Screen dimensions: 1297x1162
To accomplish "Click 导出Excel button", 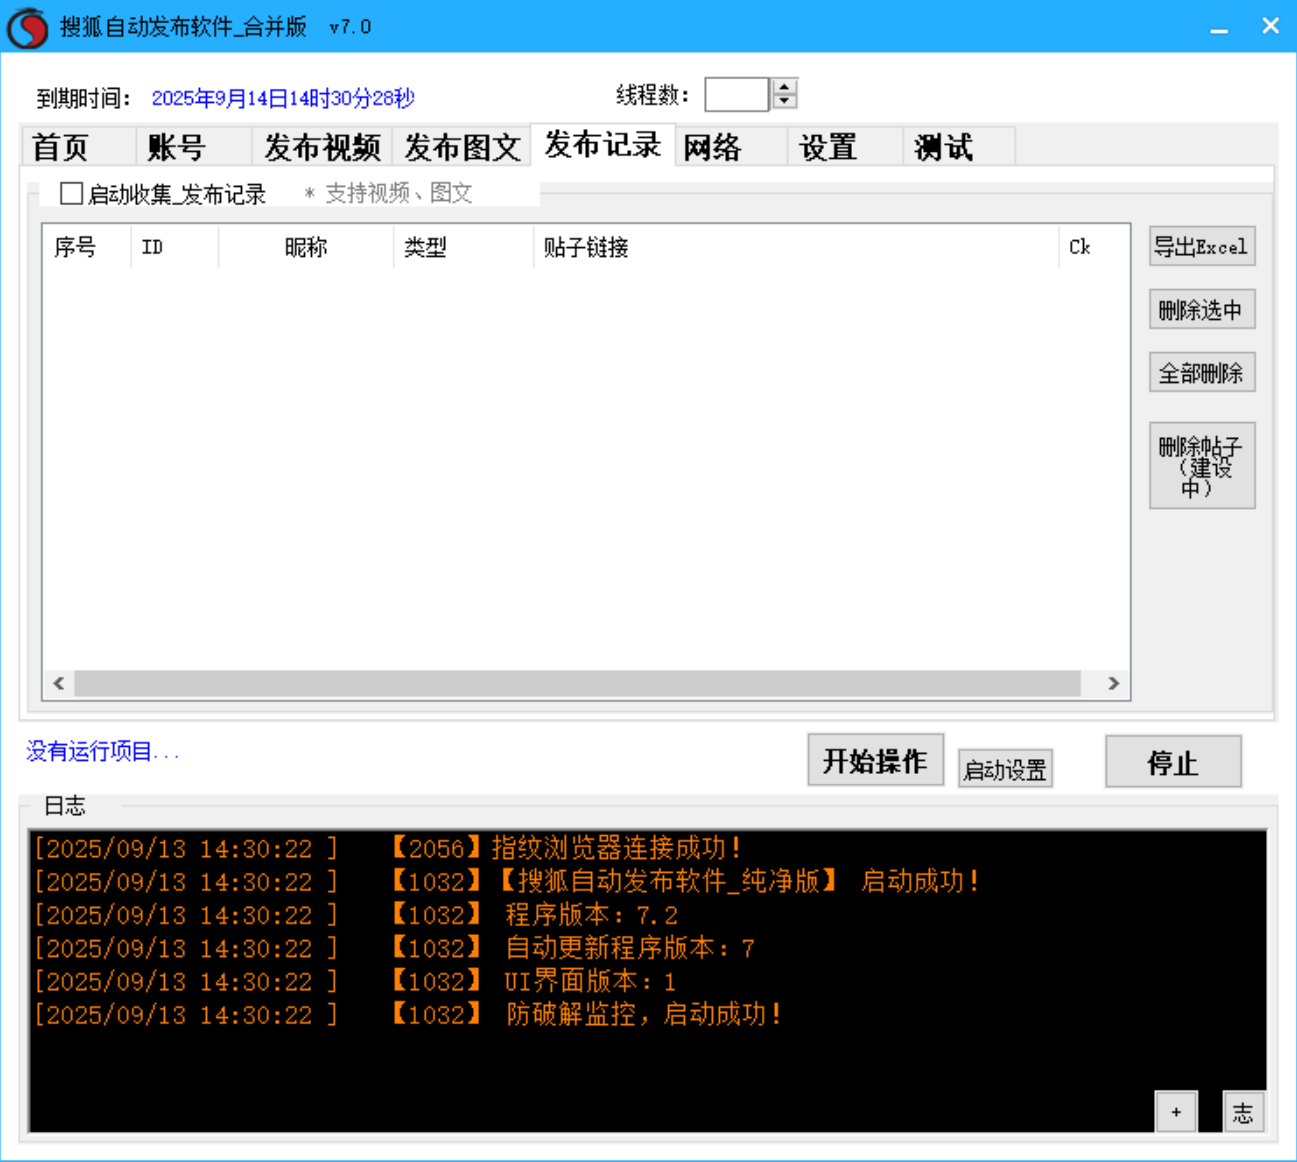I will pyautogui.click(x=1201, y=247).
